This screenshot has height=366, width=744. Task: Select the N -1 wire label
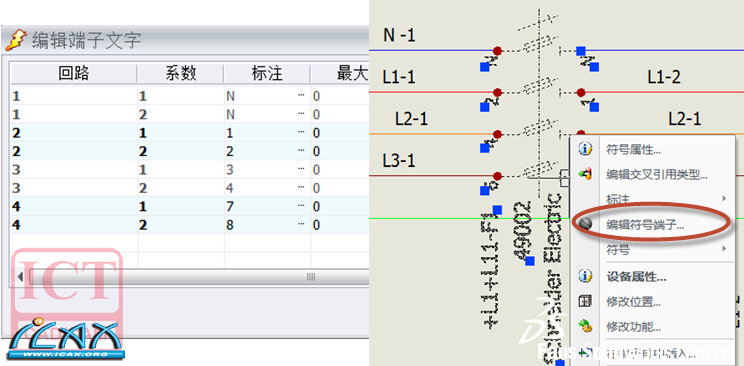click(x=399, y=35)
